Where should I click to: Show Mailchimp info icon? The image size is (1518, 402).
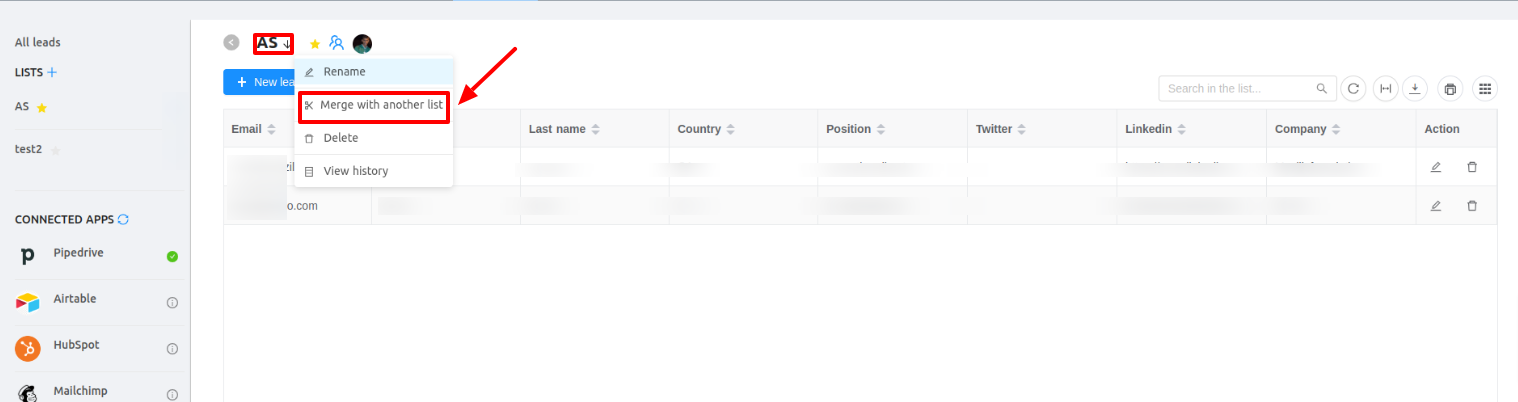point(172,395)
